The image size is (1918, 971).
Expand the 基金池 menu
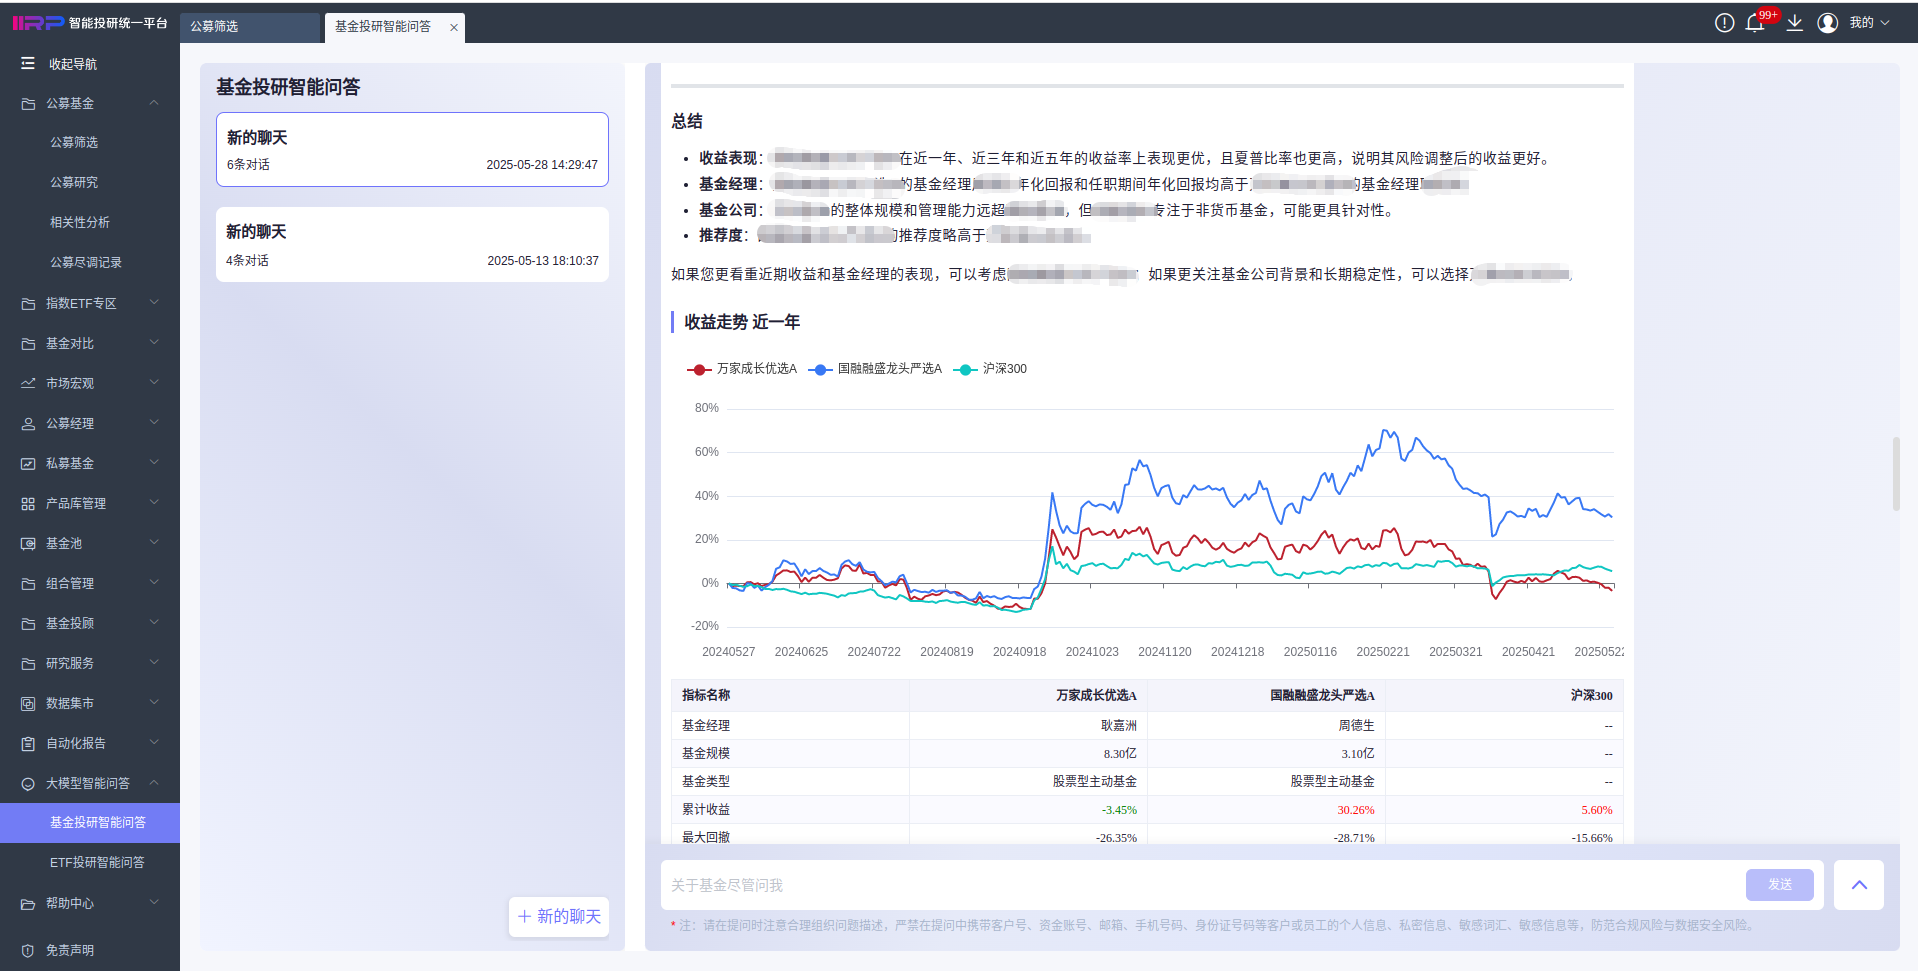point(154,543)
